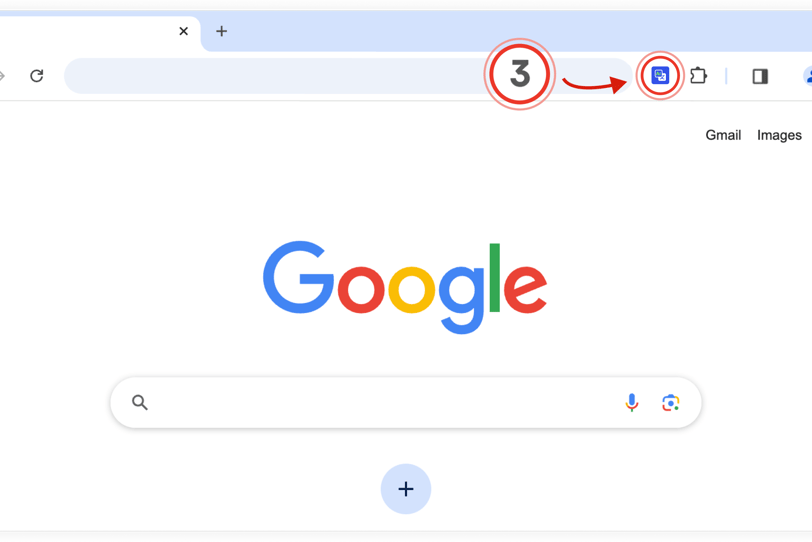
Task: Open the Extensions puzzle piece menu
Action: [699, 76]
